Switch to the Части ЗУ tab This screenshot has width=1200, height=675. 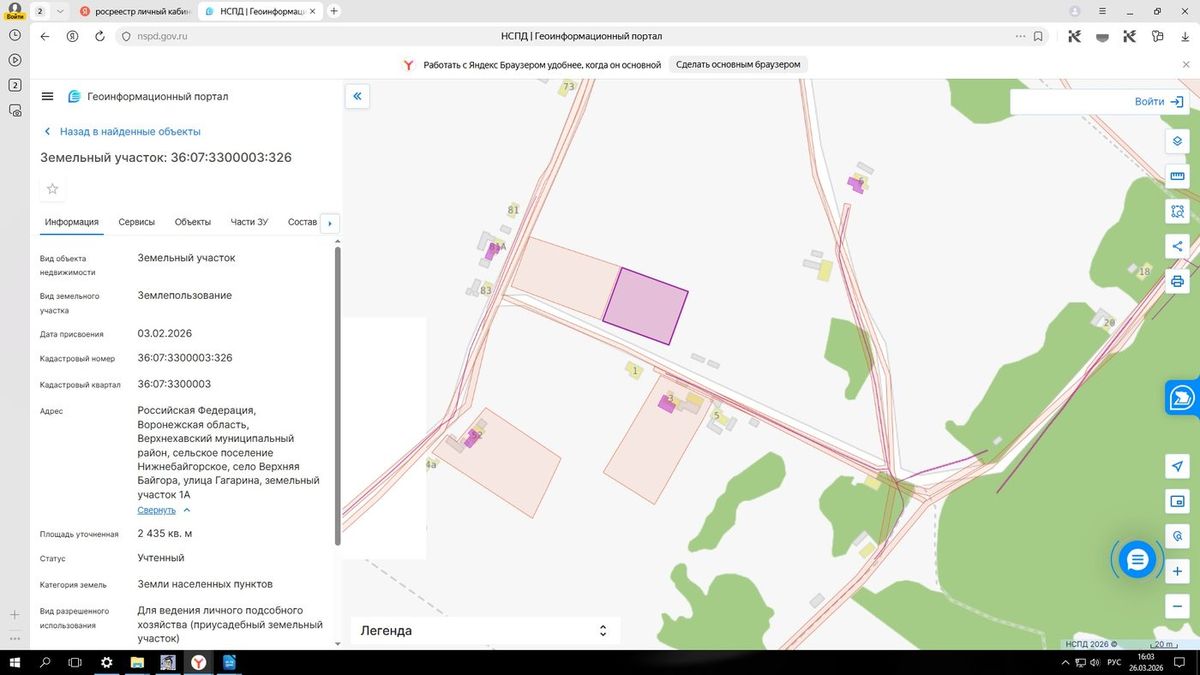point(249,222)
